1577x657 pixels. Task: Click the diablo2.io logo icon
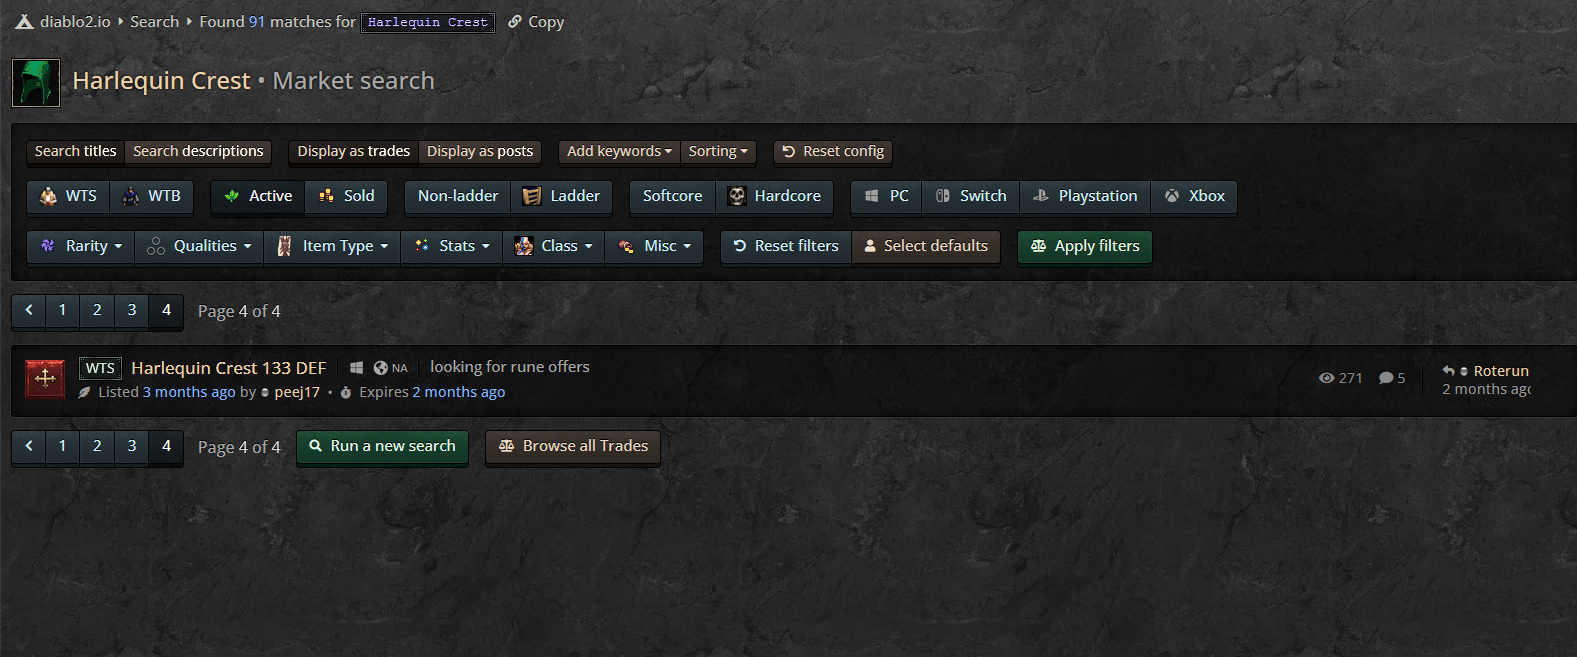click(25, 21)
